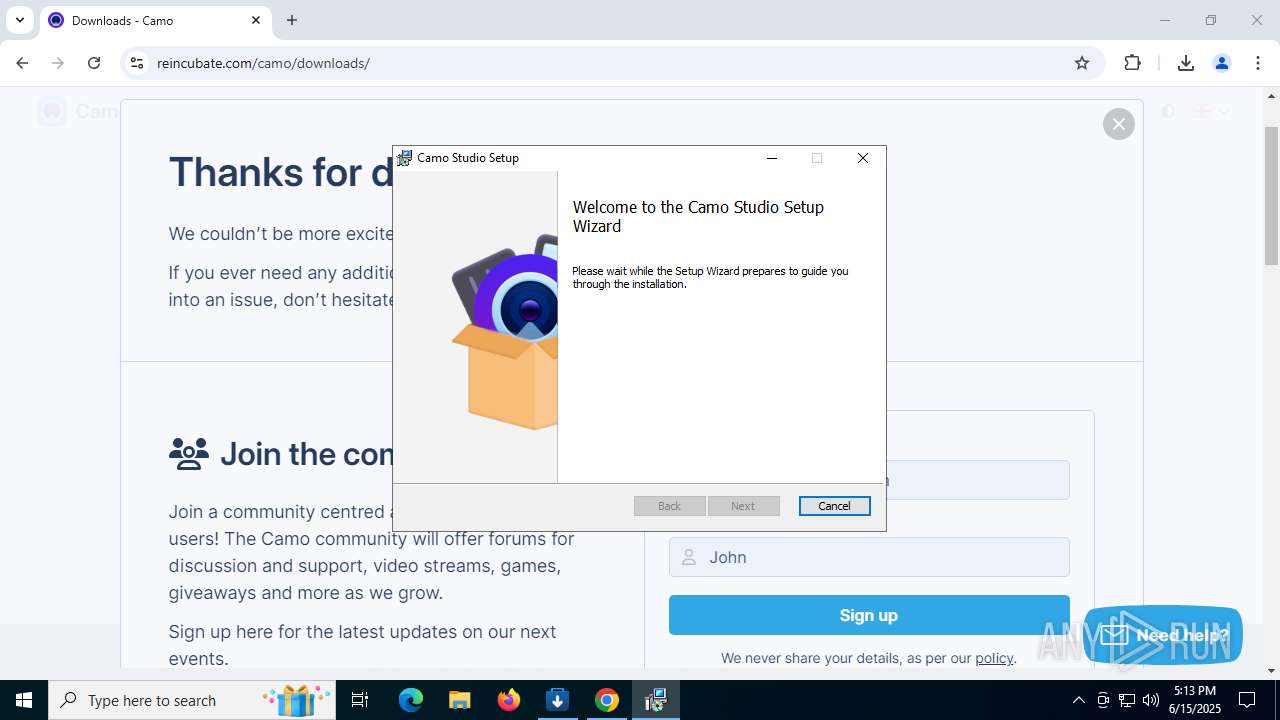
Task: Open Chrome downloads panel
Action: click(x=1185, y=63)
